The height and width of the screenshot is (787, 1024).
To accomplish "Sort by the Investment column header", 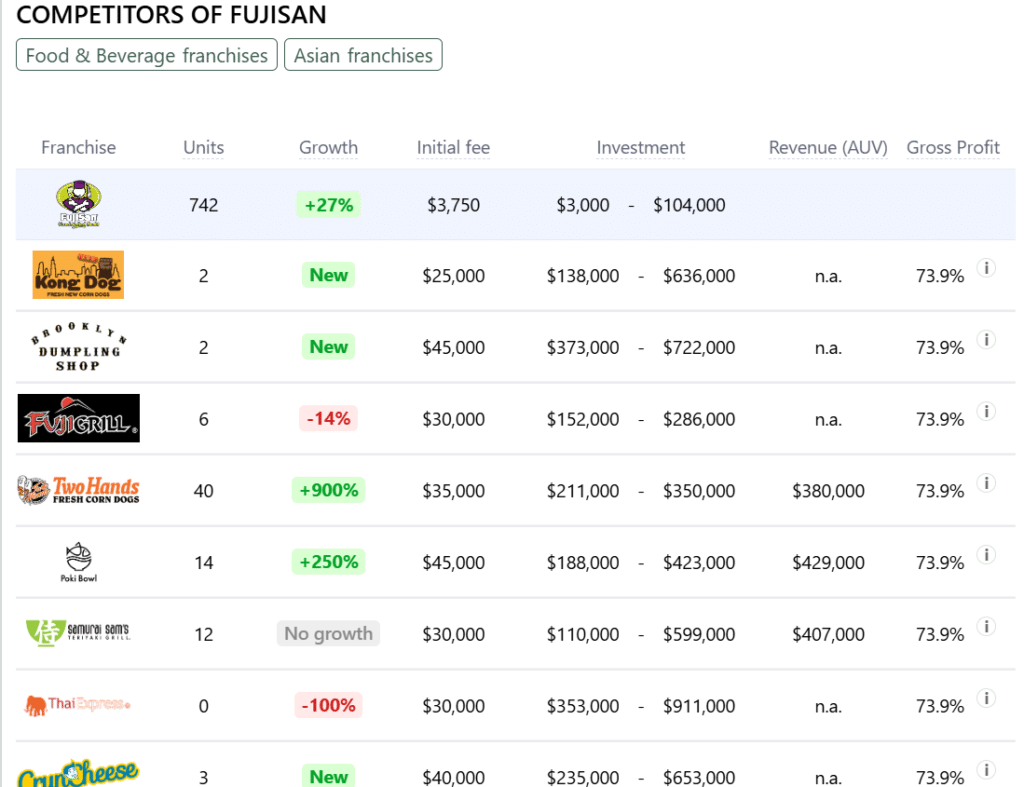I will coord(641,148).
